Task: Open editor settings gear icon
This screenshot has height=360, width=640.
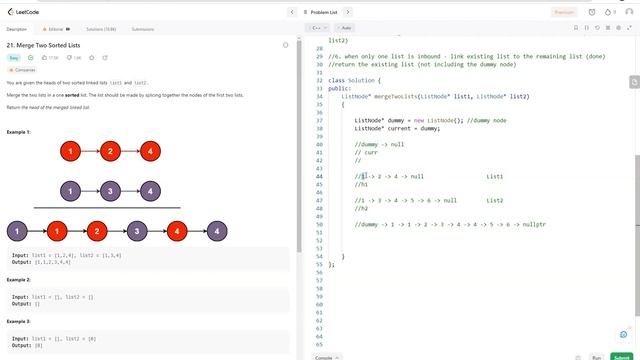Action: [x=618, y=28]
